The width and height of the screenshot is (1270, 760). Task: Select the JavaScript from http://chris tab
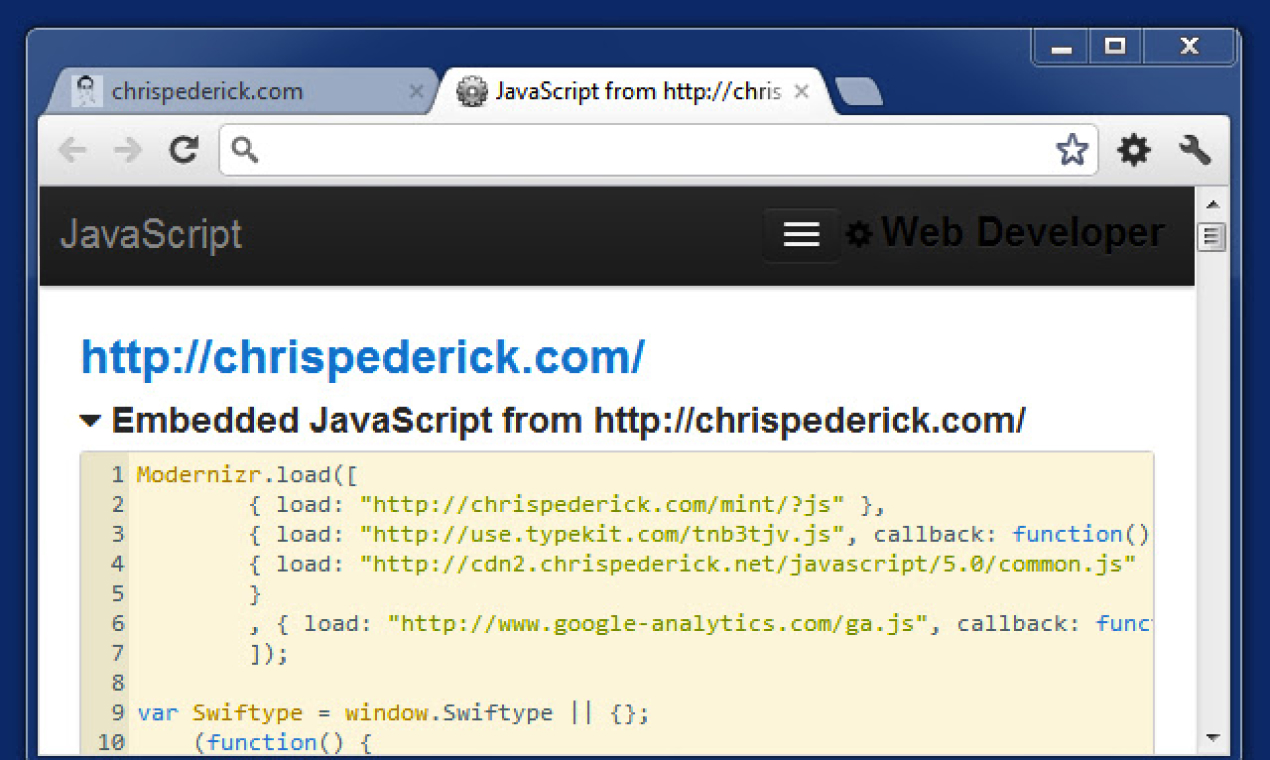[x=634, y=91]
